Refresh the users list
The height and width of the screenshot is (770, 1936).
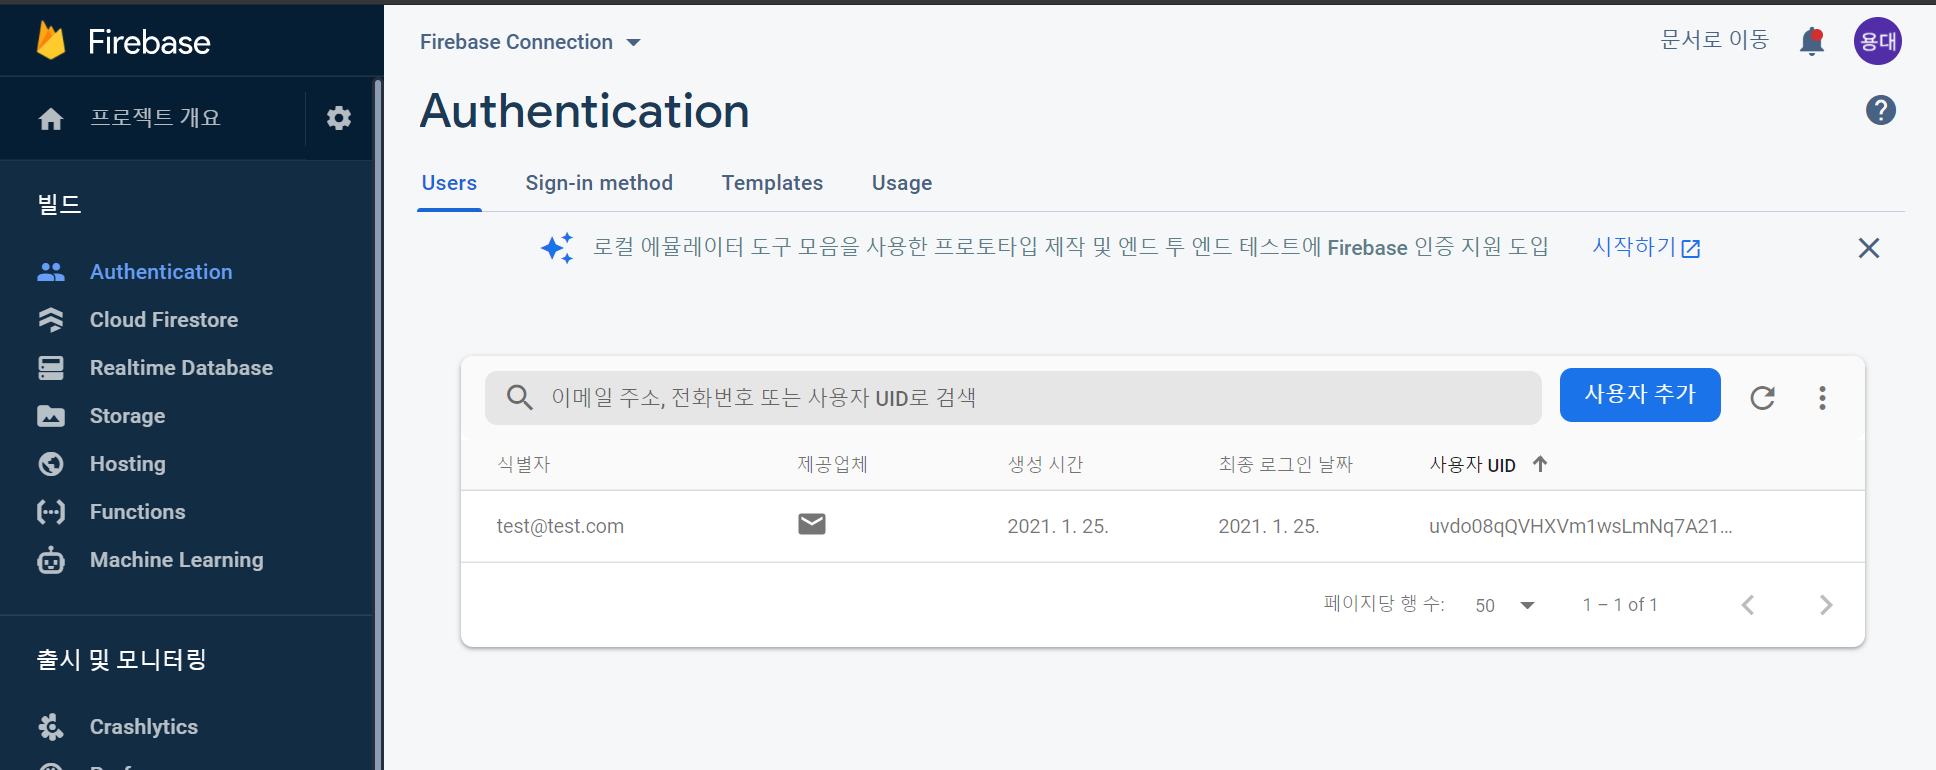pyautogui.click(x=1763, y=398)
